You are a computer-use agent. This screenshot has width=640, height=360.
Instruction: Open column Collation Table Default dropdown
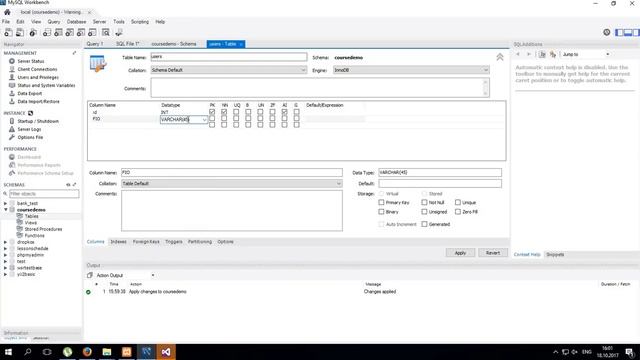pos(232,184)
